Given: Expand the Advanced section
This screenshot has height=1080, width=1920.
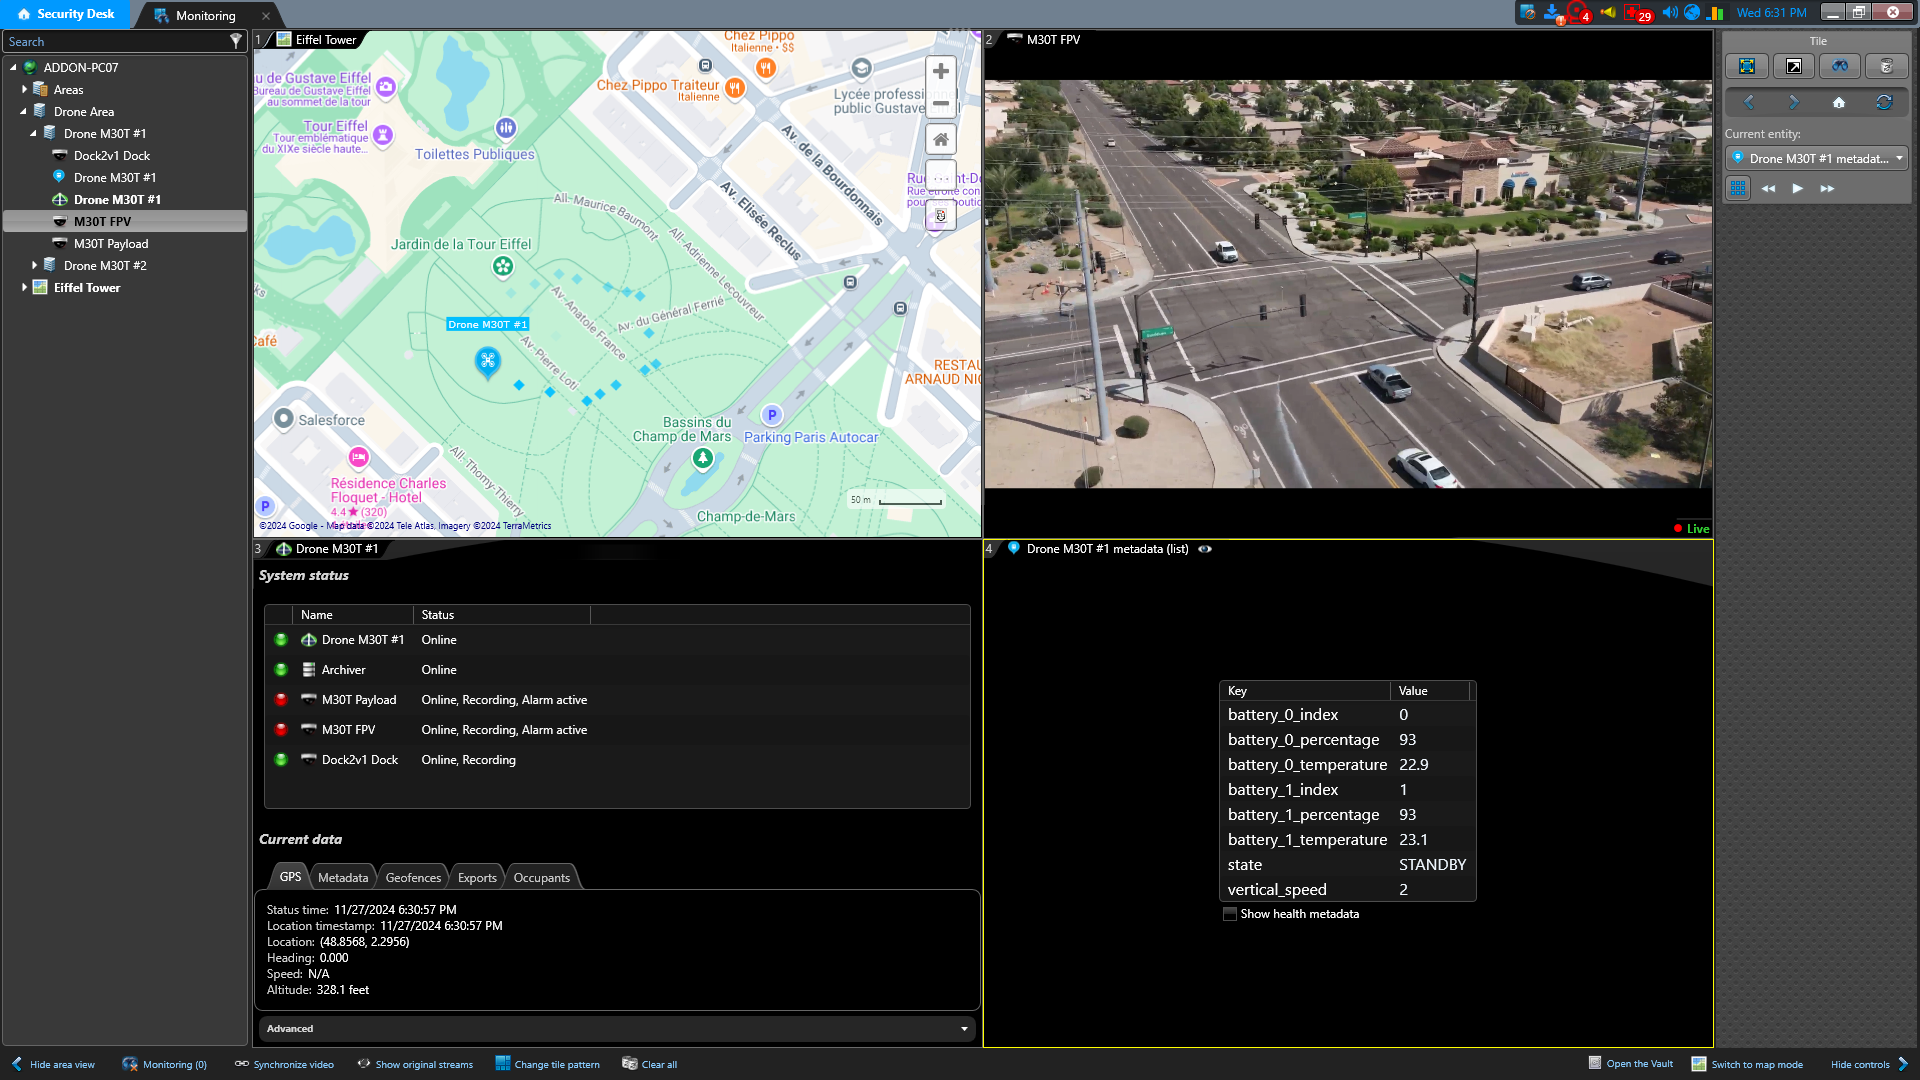Looking at the screenshot, I should coord(964,1029).
